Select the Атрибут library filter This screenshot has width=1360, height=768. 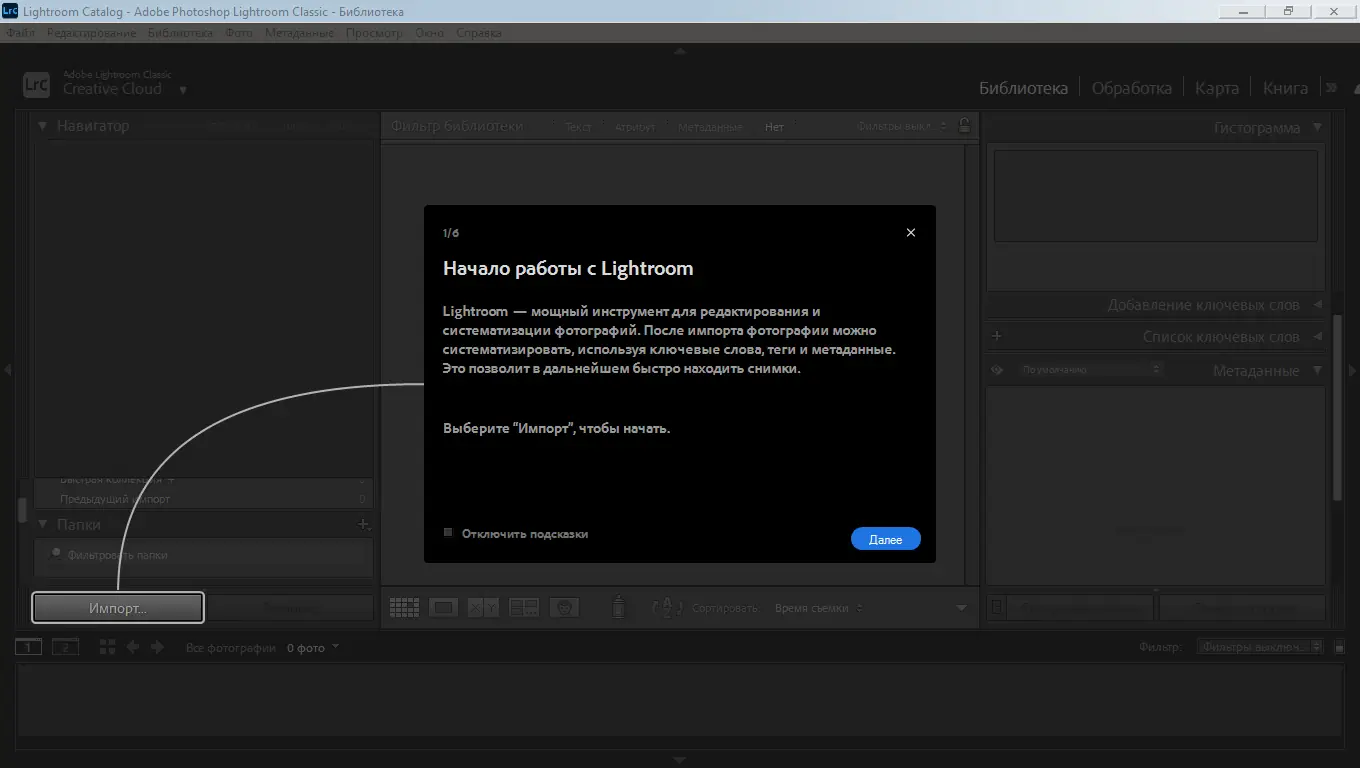click(635, 127)
